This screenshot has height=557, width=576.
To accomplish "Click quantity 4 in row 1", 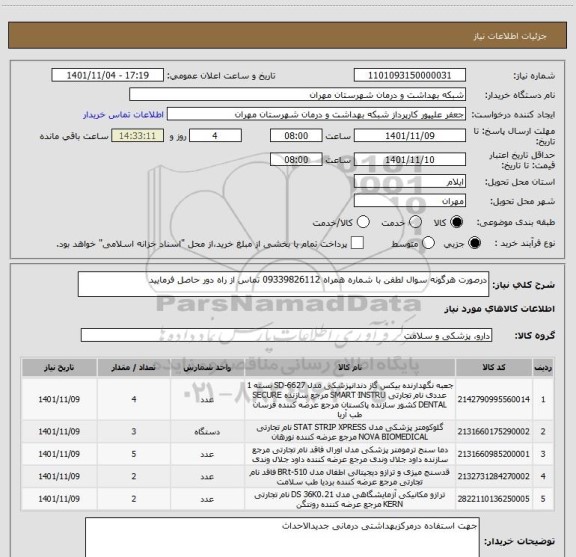I will (134, 399).
